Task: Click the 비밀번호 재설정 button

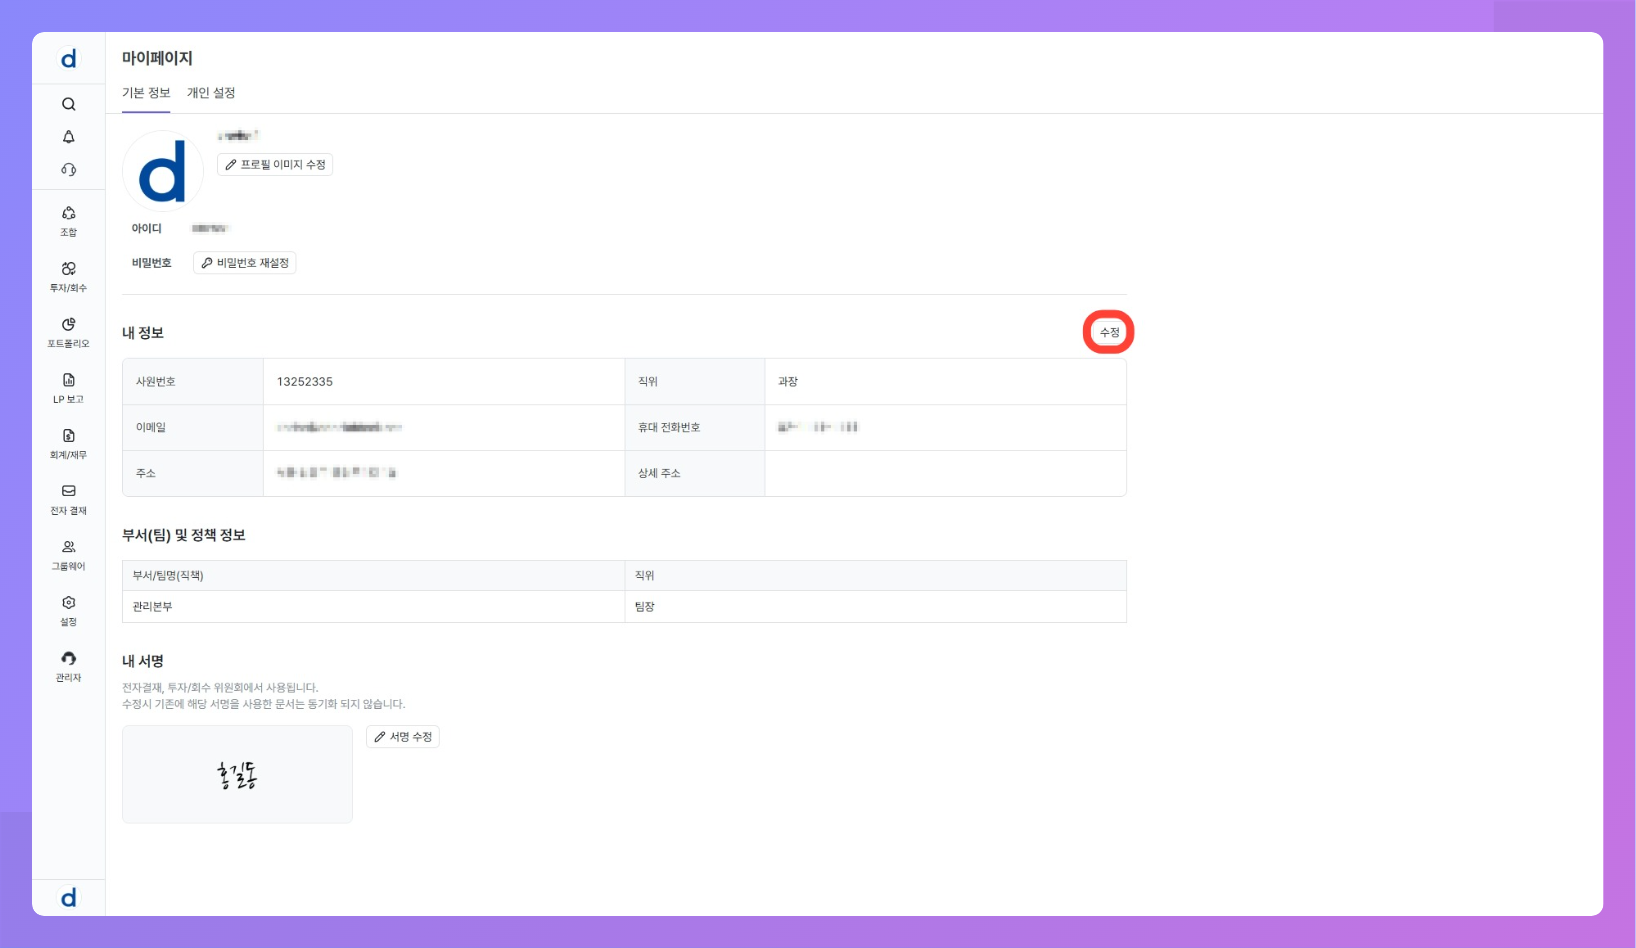Action: tap(244, 263)
